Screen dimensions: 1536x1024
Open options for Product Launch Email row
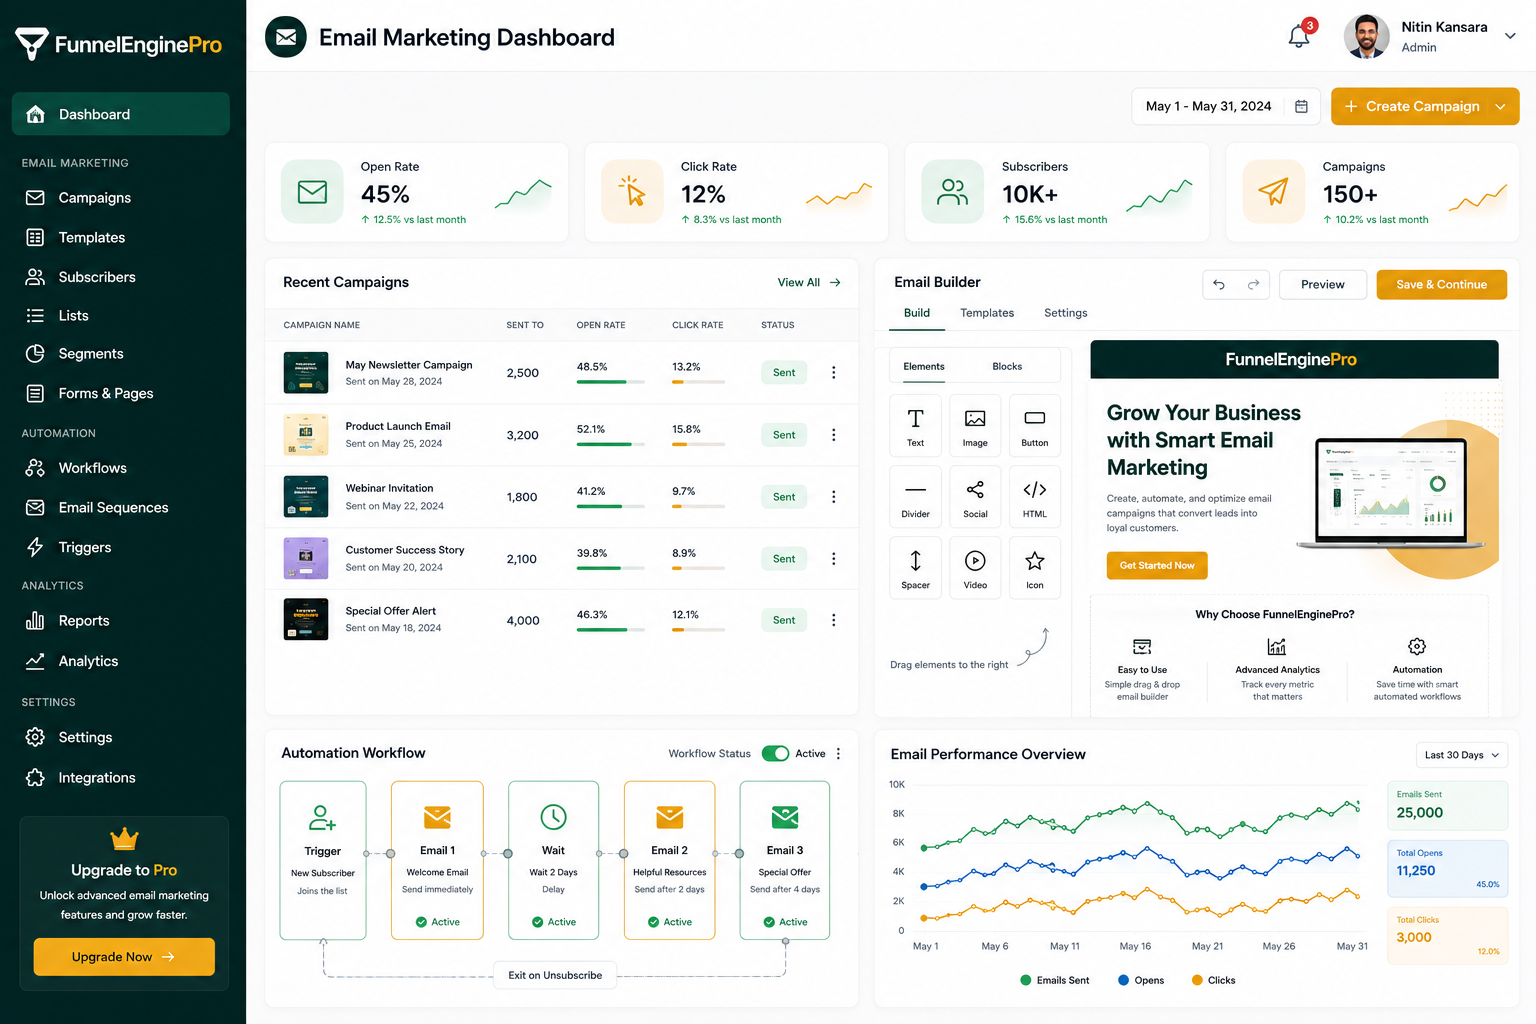(x=833, y=435)
